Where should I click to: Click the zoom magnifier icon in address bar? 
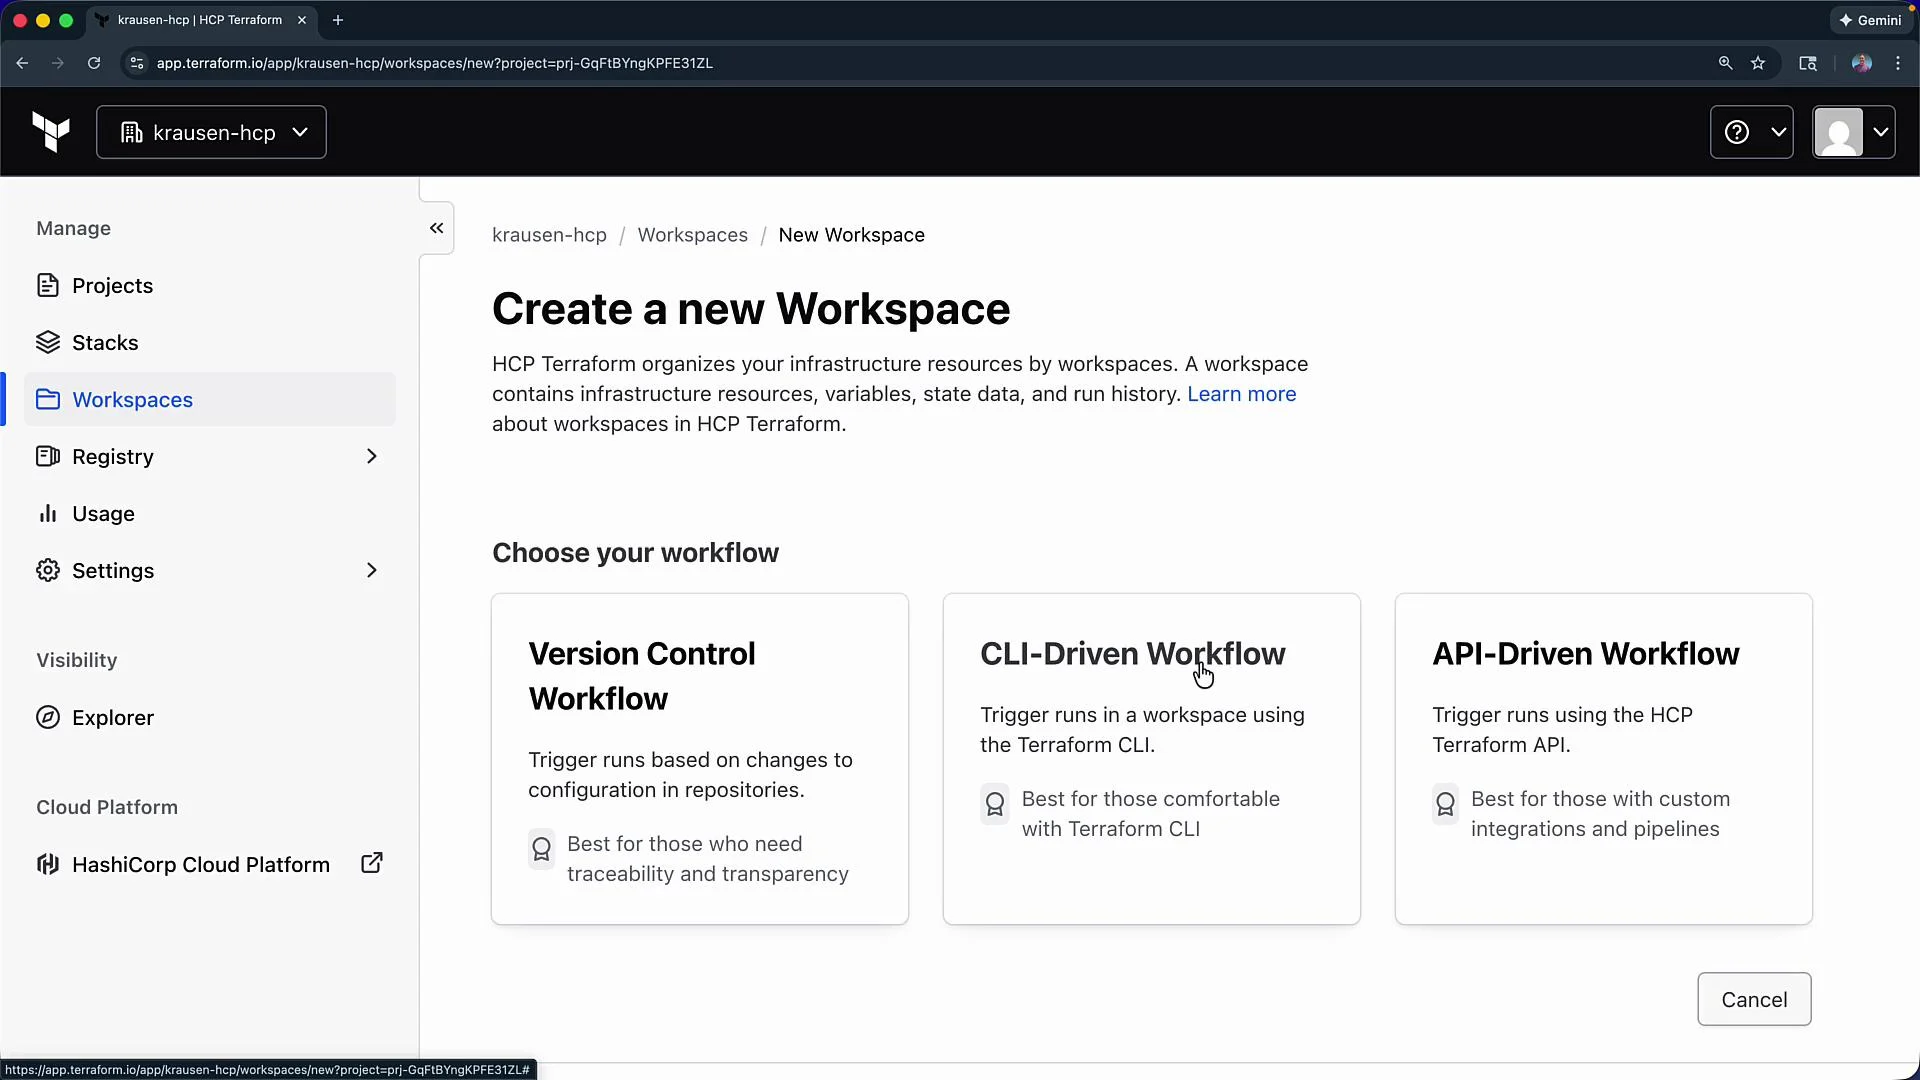click(x=1725, y=63)
